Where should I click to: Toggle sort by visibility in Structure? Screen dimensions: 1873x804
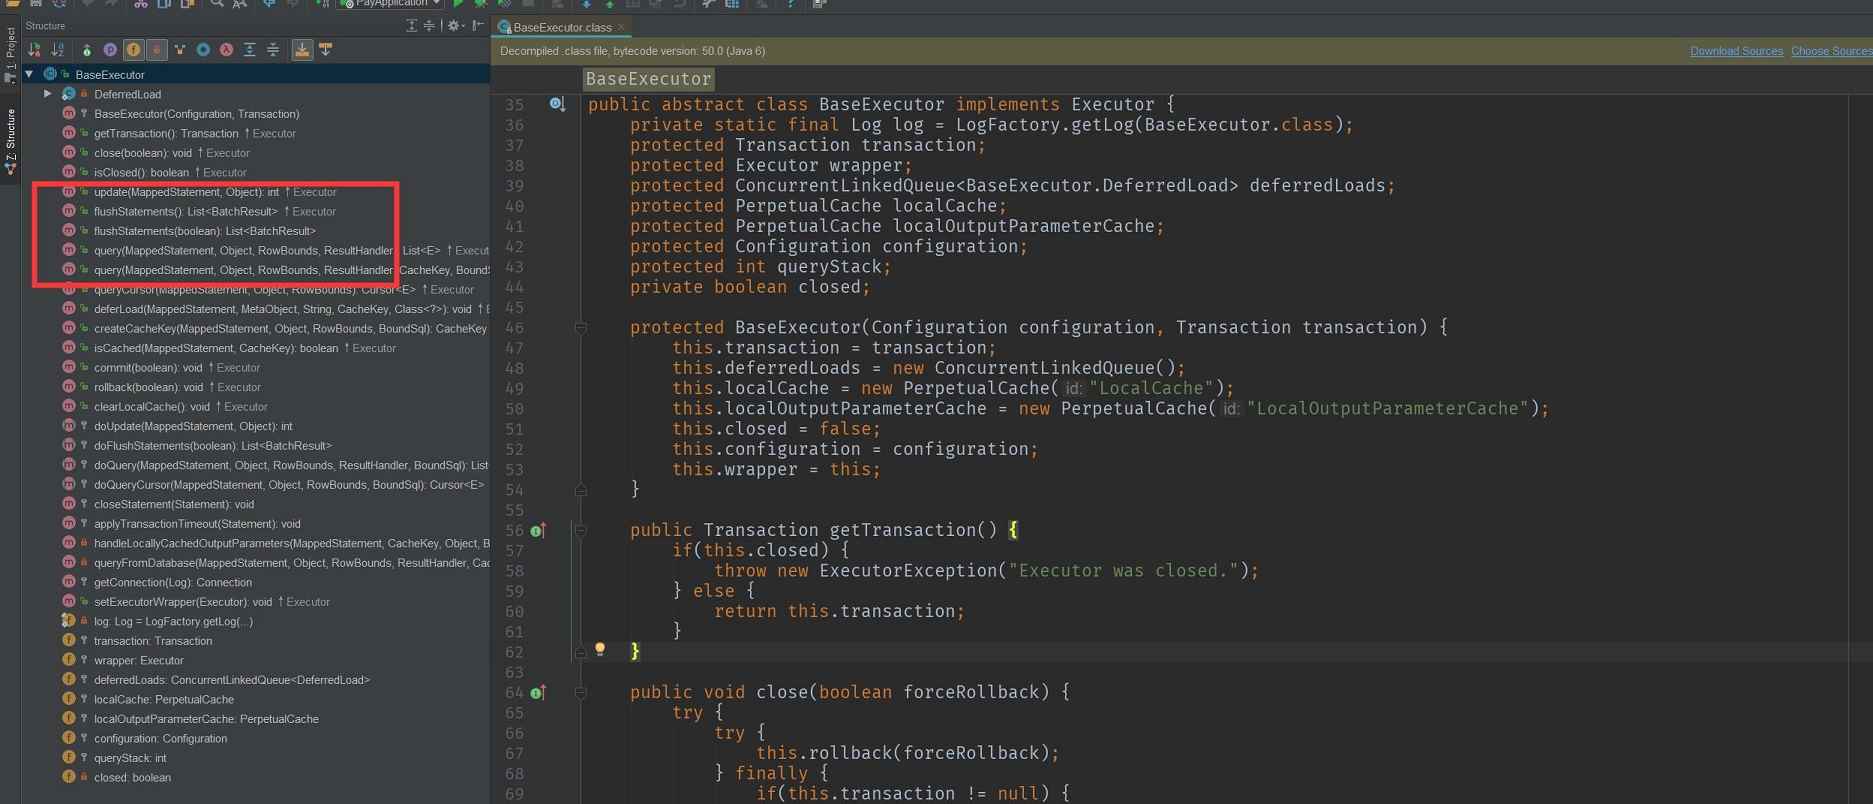(35, 49)
